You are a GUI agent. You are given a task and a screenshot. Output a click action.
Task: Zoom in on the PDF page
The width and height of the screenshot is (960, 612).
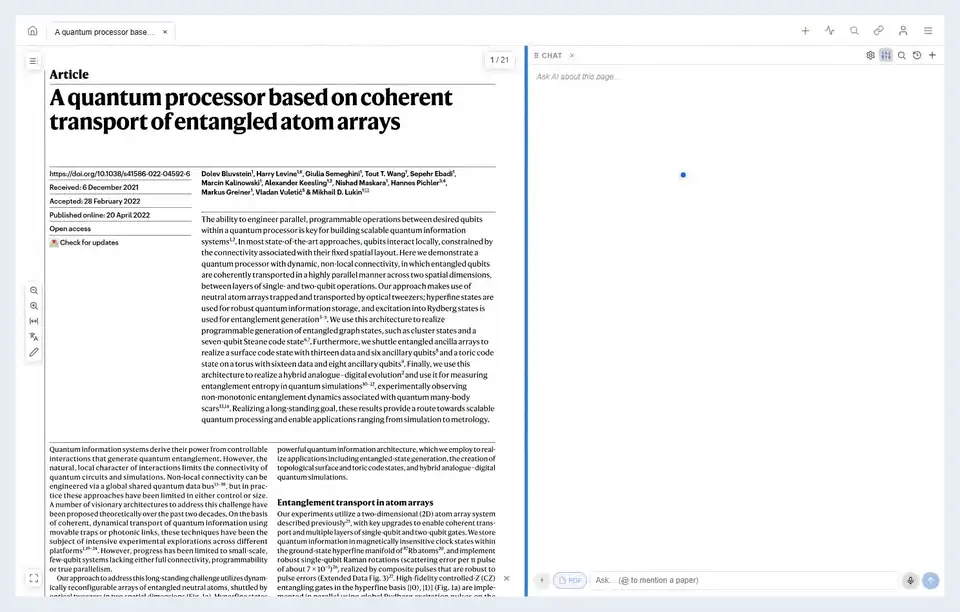[x=34, y=306]
